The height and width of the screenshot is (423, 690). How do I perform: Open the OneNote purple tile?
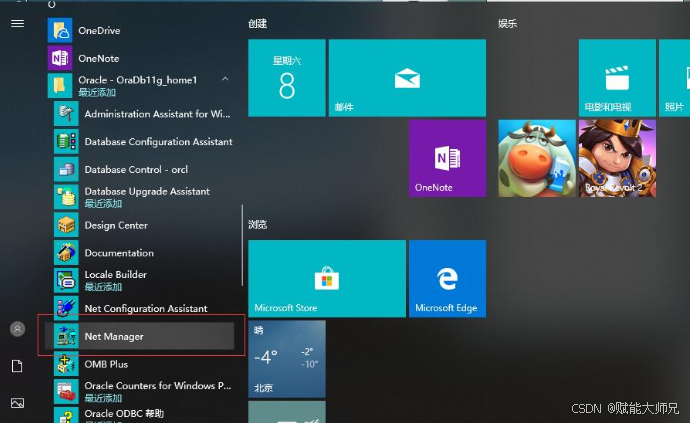(447, 158)
